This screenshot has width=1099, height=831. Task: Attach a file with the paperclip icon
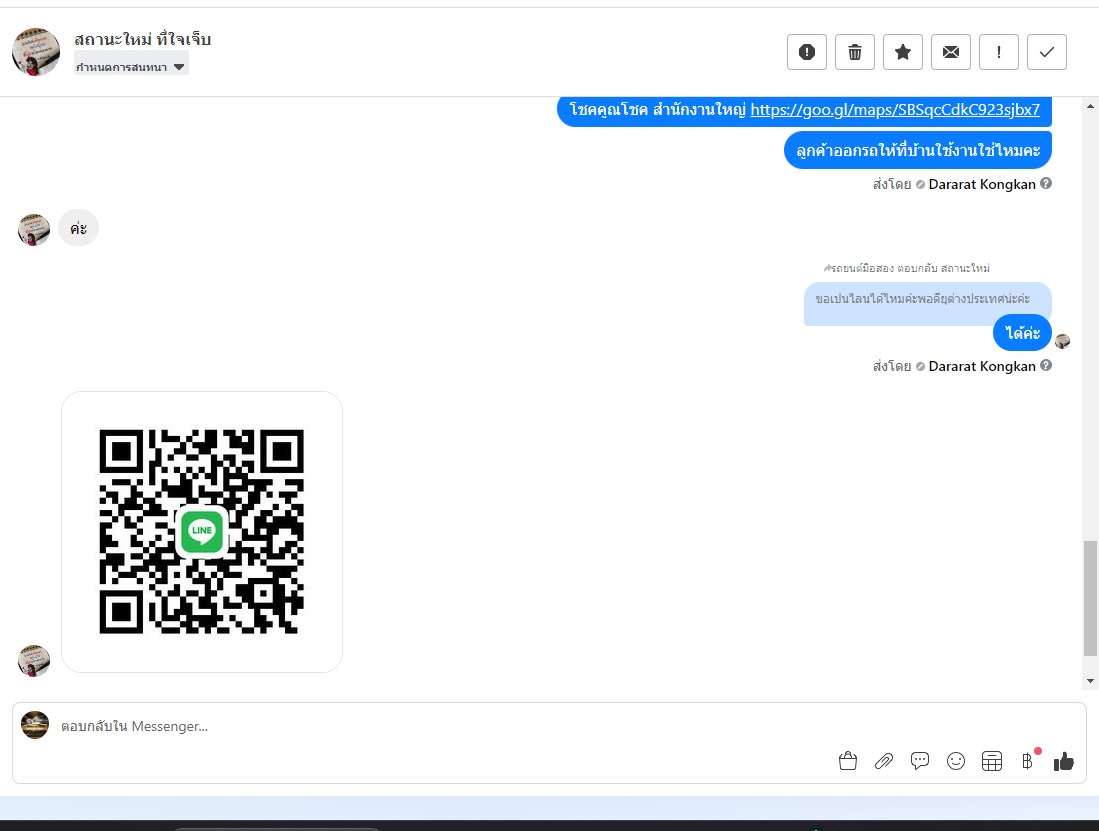884,761
